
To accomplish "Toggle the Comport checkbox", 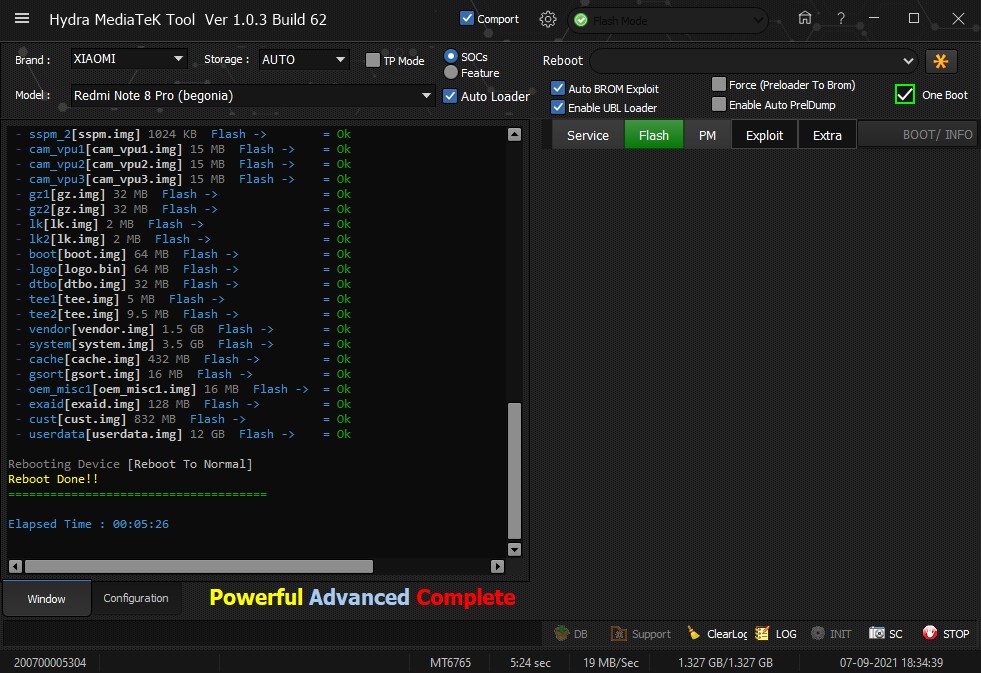I will (467, 18).
